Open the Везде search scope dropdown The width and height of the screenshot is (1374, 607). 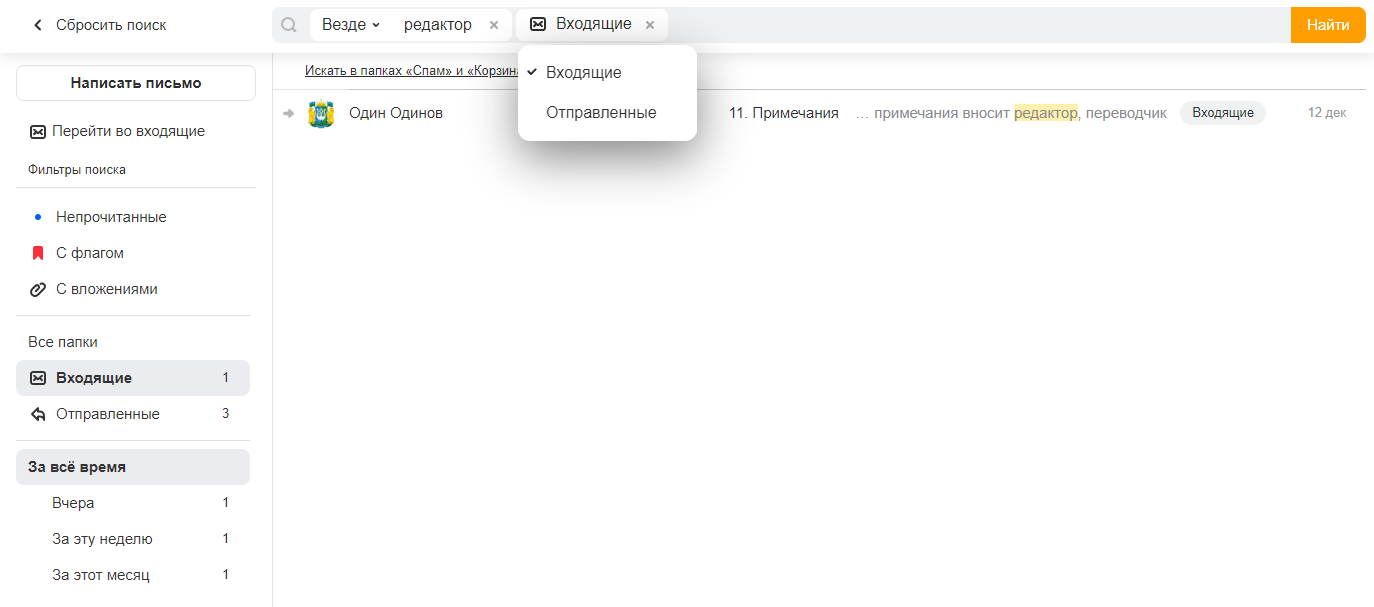[x=350, y=25]
